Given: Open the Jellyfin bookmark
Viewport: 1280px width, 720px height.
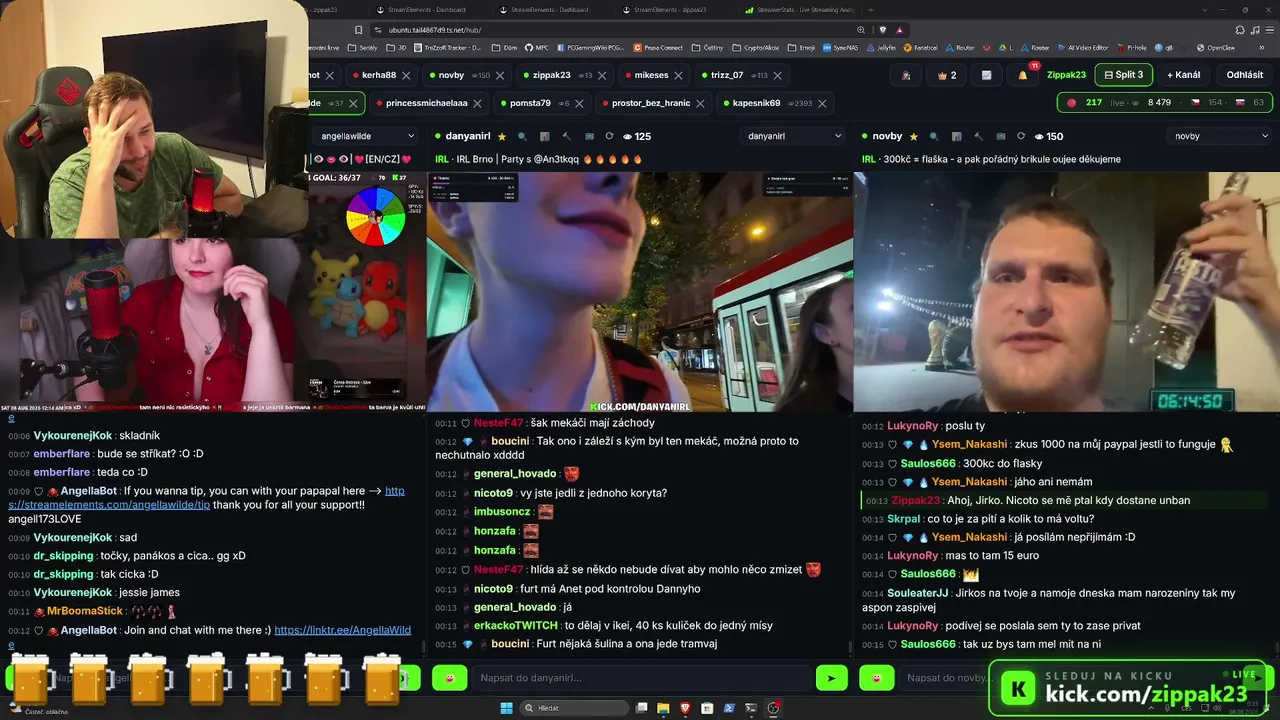Looking at the screenshot, I should pyautogui.click(x=880, y=47).
